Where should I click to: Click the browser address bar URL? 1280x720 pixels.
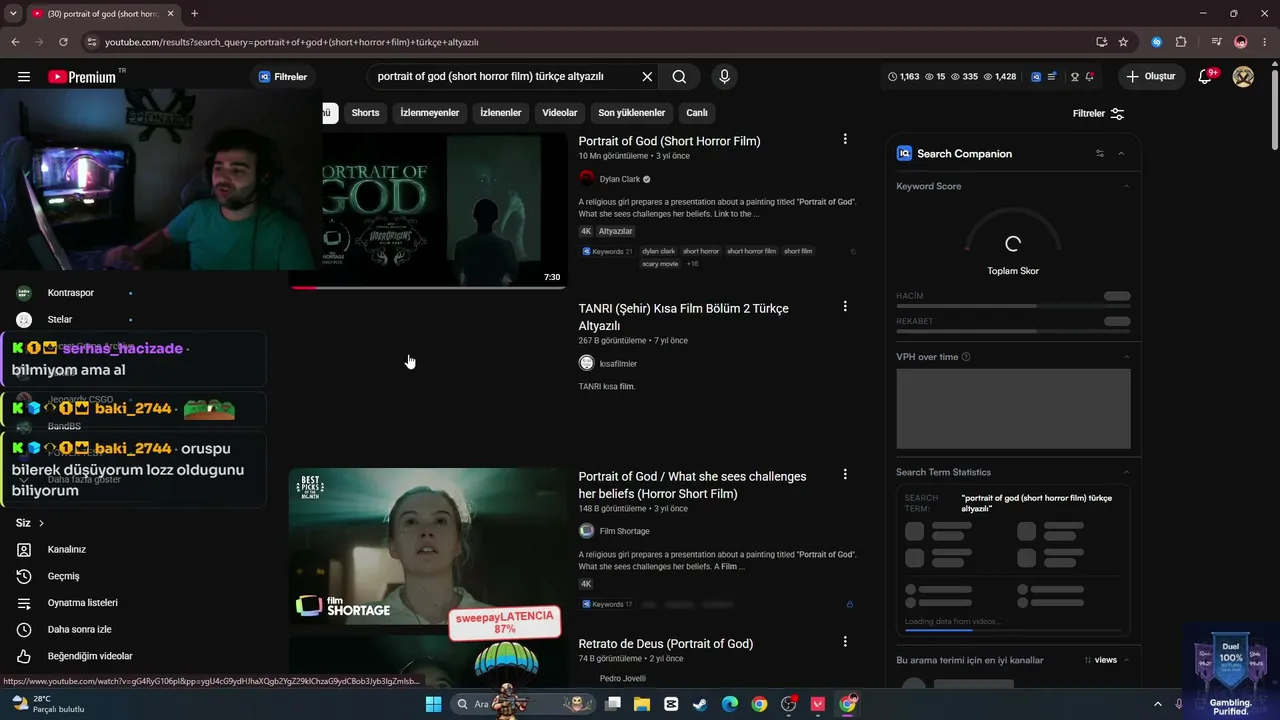click(292, 42)
